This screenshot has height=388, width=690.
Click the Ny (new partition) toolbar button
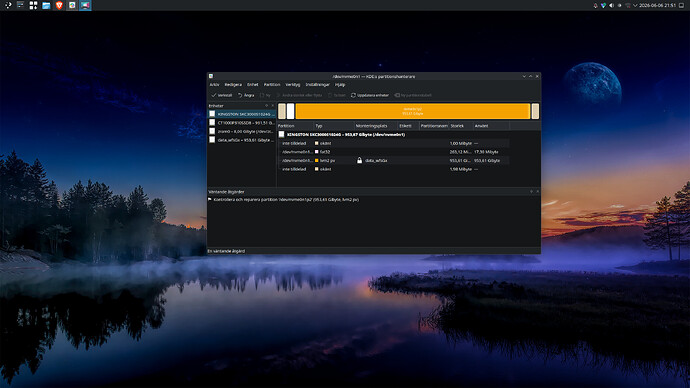pyautogui.click(x=265, y=95)
